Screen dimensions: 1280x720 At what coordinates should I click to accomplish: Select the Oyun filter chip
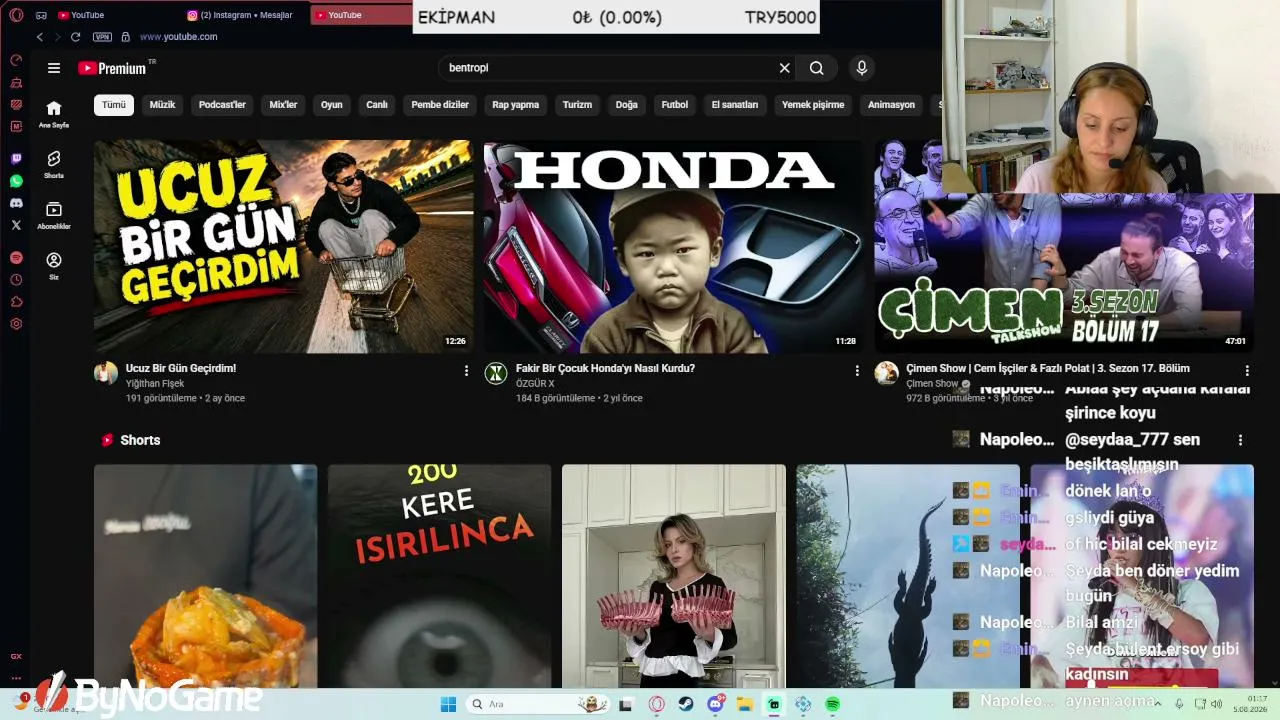332,105
